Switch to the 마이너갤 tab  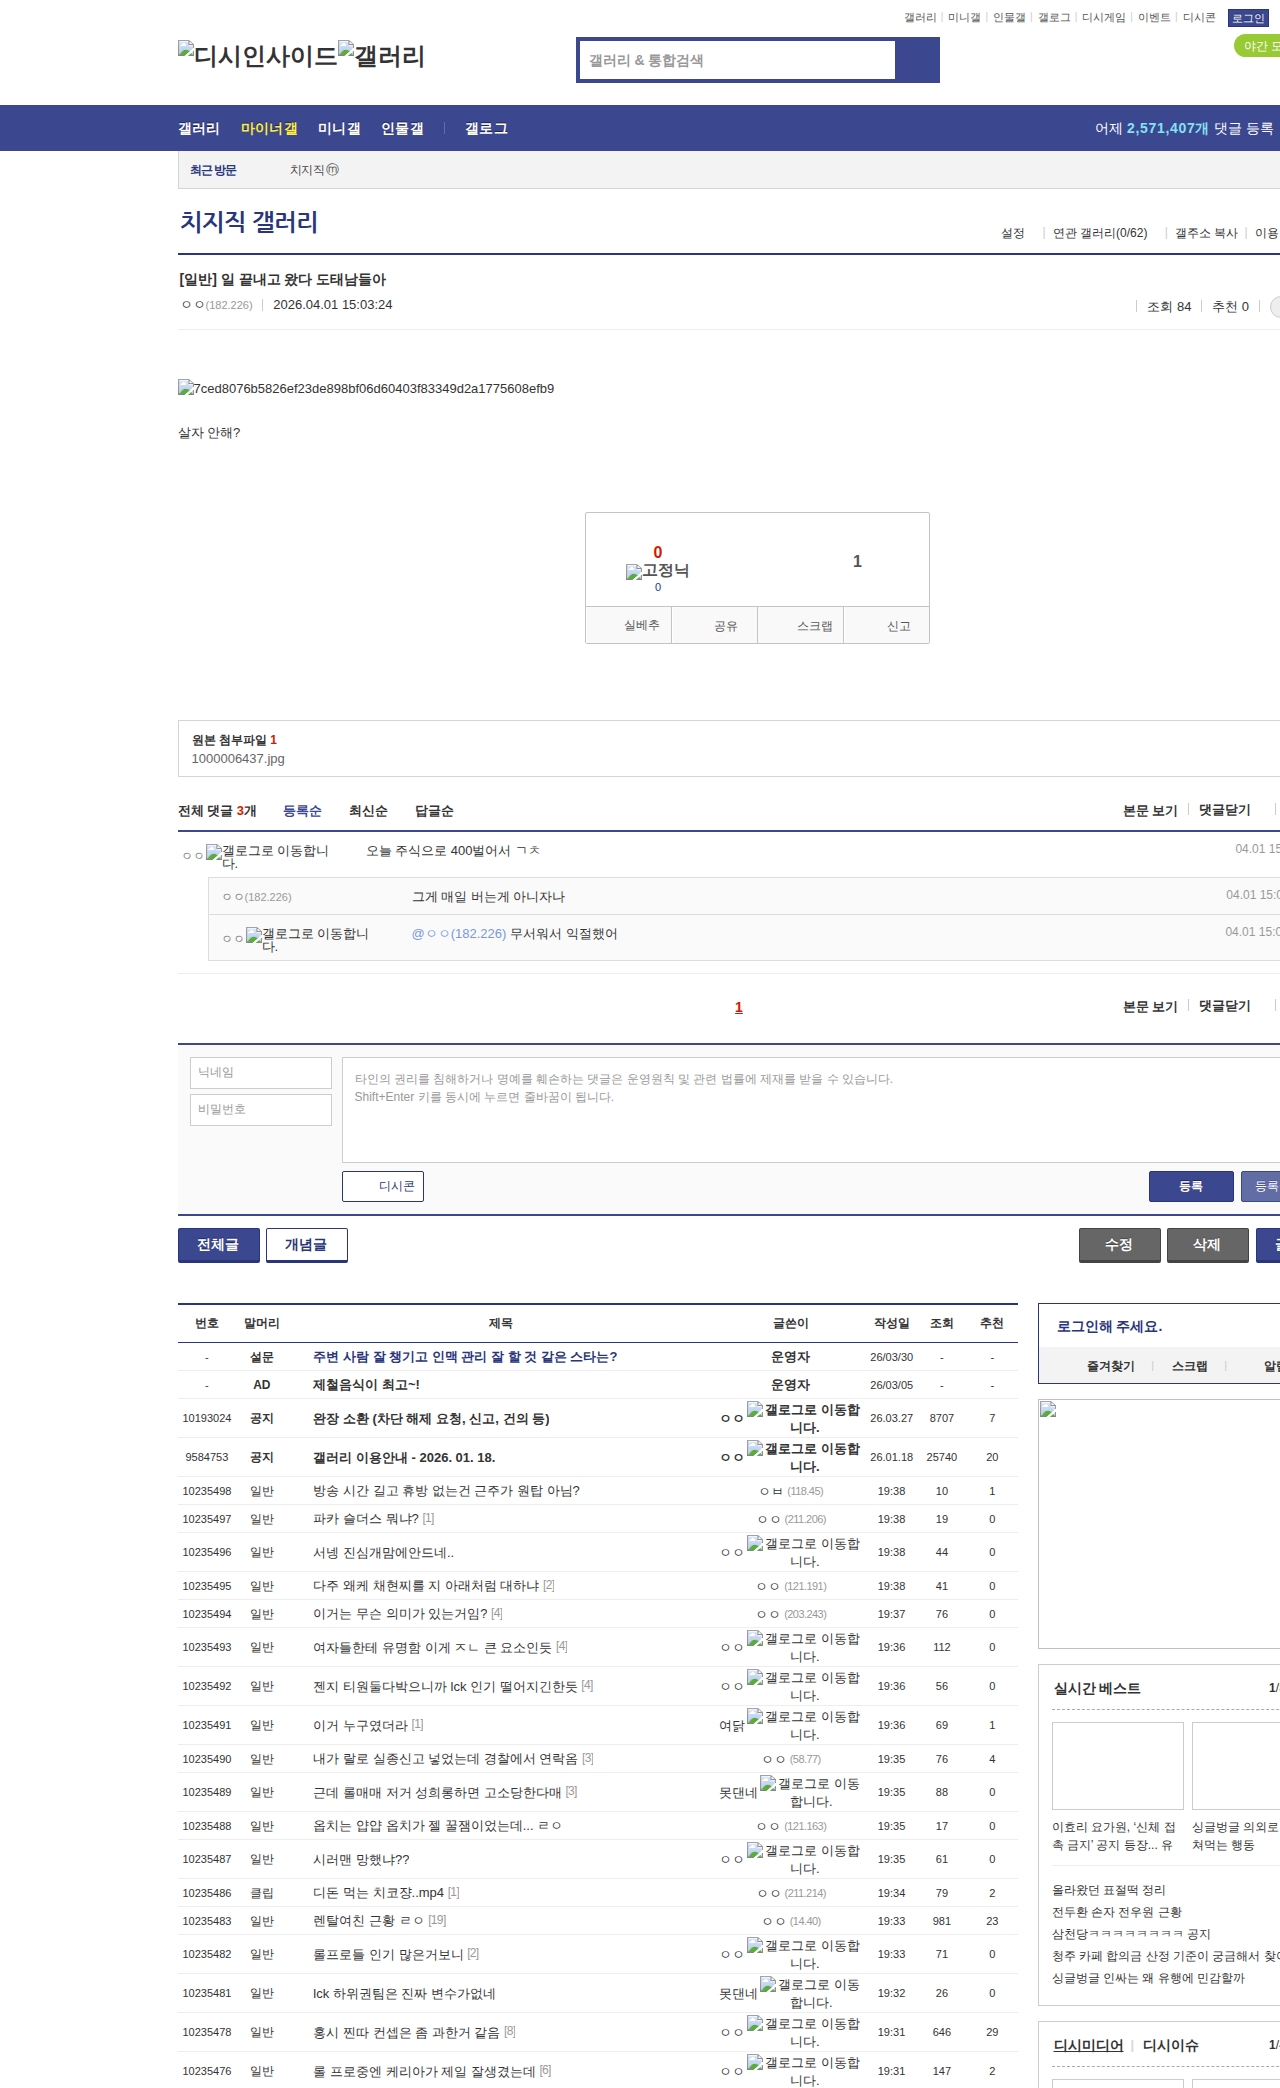click(269, 129)
